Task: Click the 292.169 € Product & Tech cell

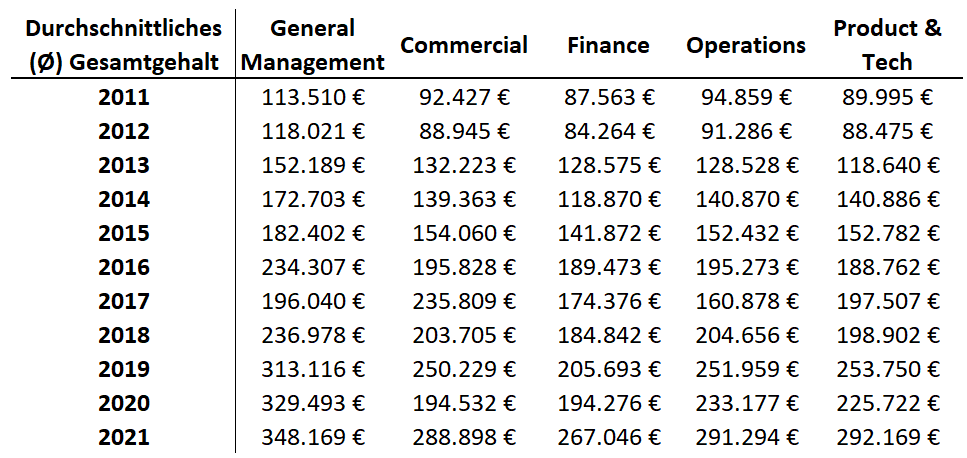Action: tap(887, 437)
